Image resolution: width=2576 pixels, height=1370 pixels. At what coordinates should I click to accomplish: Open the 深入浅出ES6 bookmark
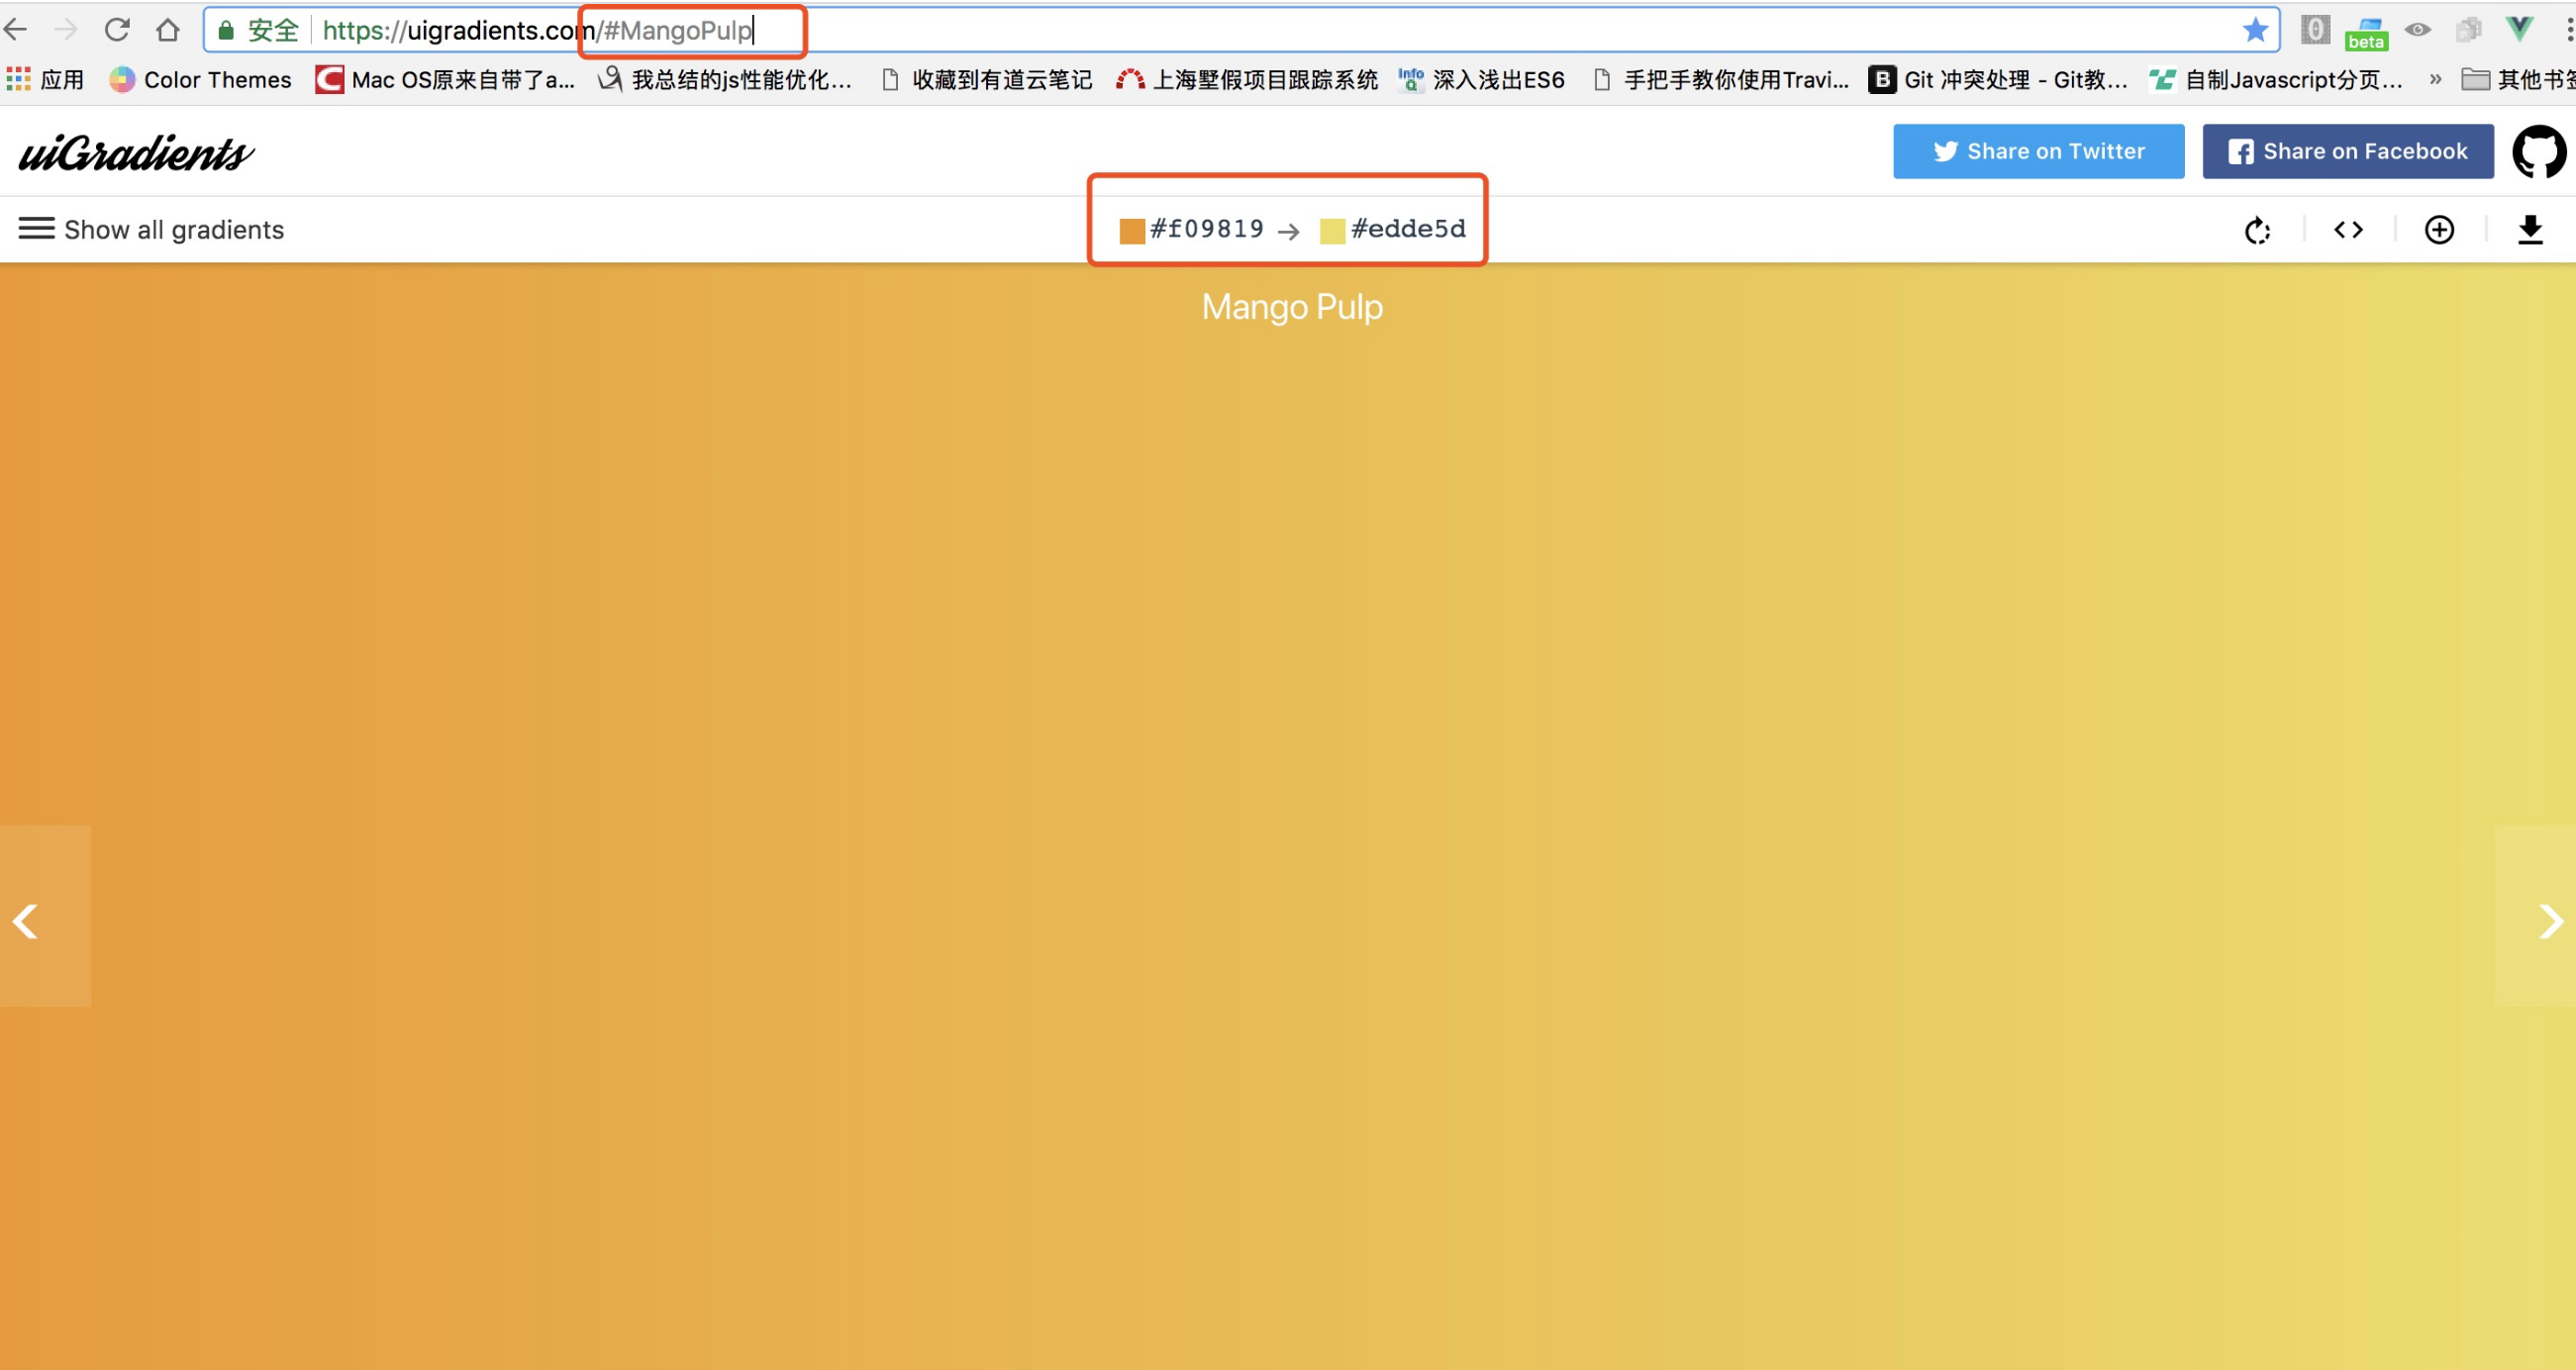coord(1480,79)
